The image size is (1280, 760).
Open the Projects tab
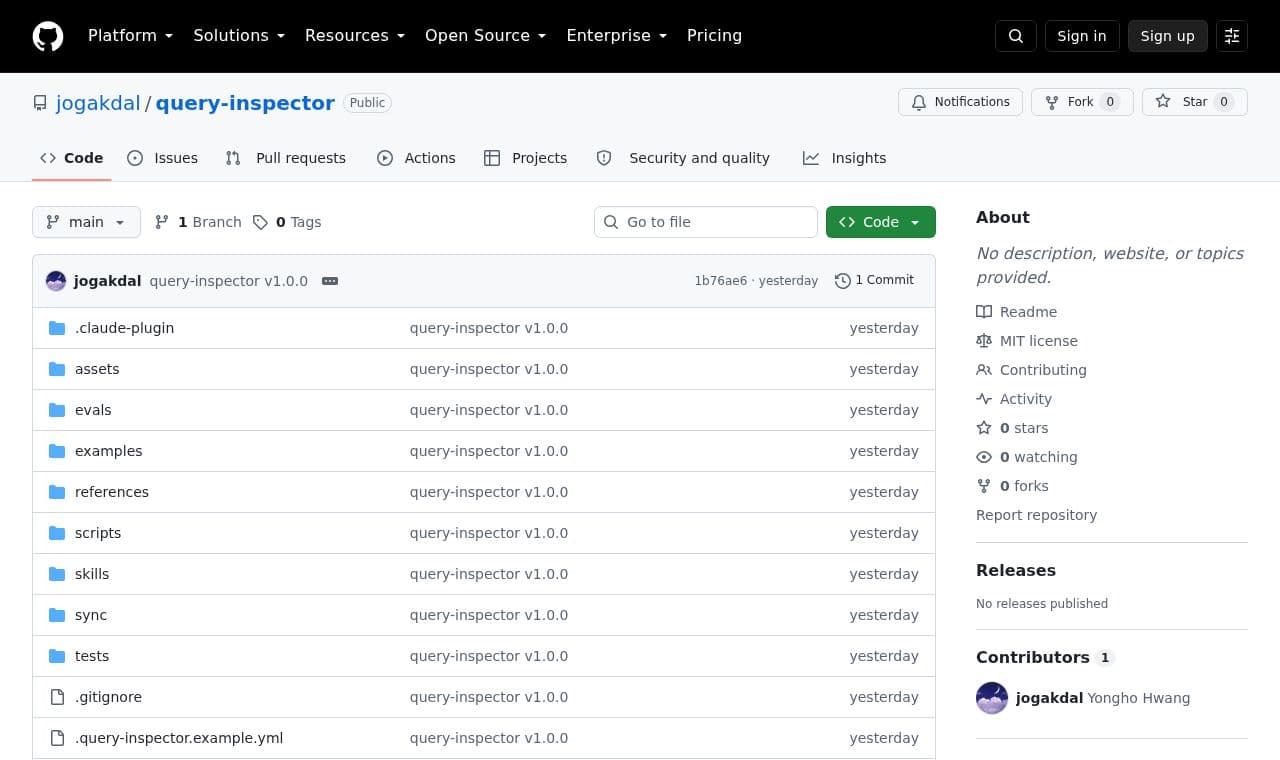(525, 158)
